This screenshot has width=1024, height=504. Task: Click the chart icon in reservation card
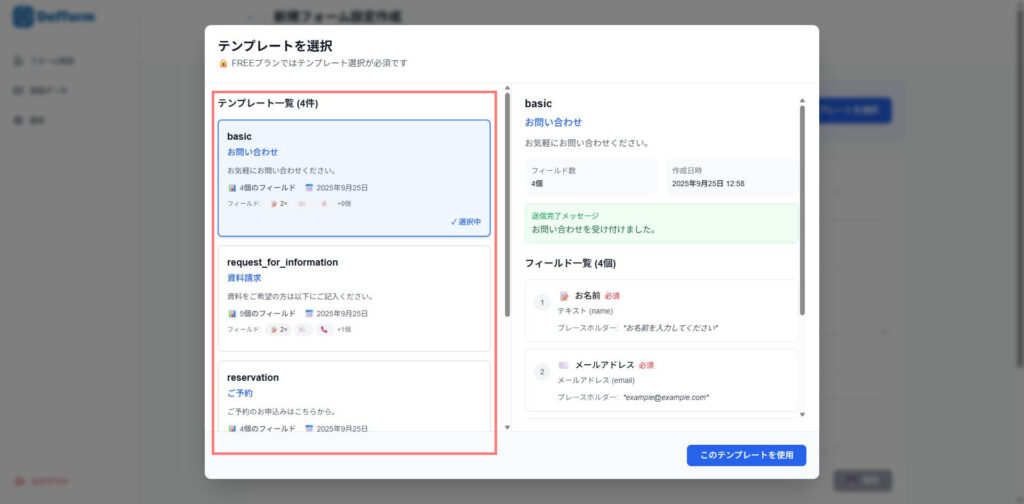tap(232, 428)
